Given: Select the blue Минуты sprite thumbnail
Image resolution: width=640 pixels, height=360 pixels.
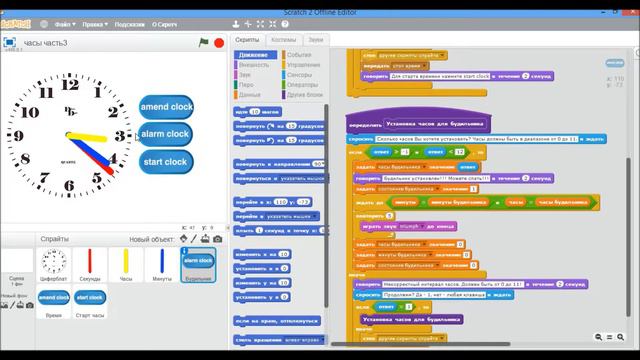Looking at the screenshot, I should click(x=162, y=264).
